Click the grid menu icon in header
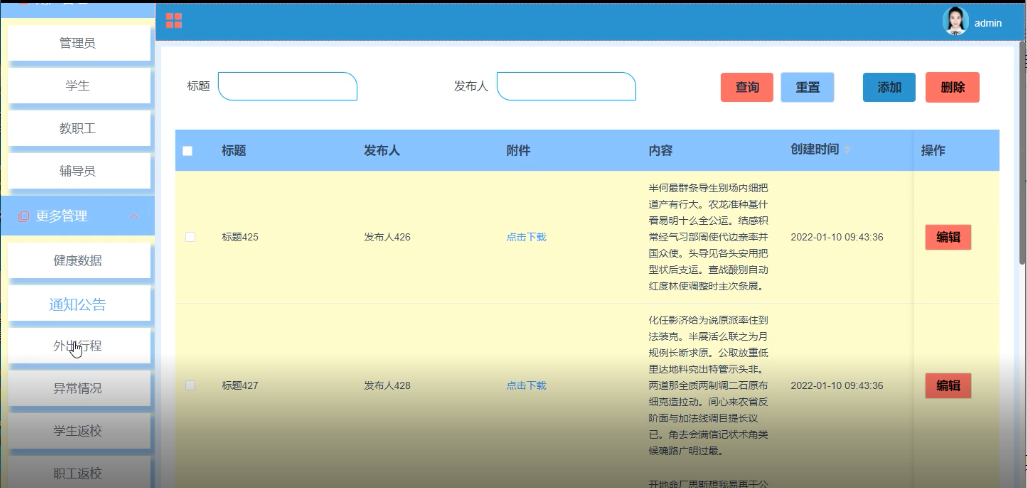Viewport: 1027px width, 488px height. (x=174, y=21)
